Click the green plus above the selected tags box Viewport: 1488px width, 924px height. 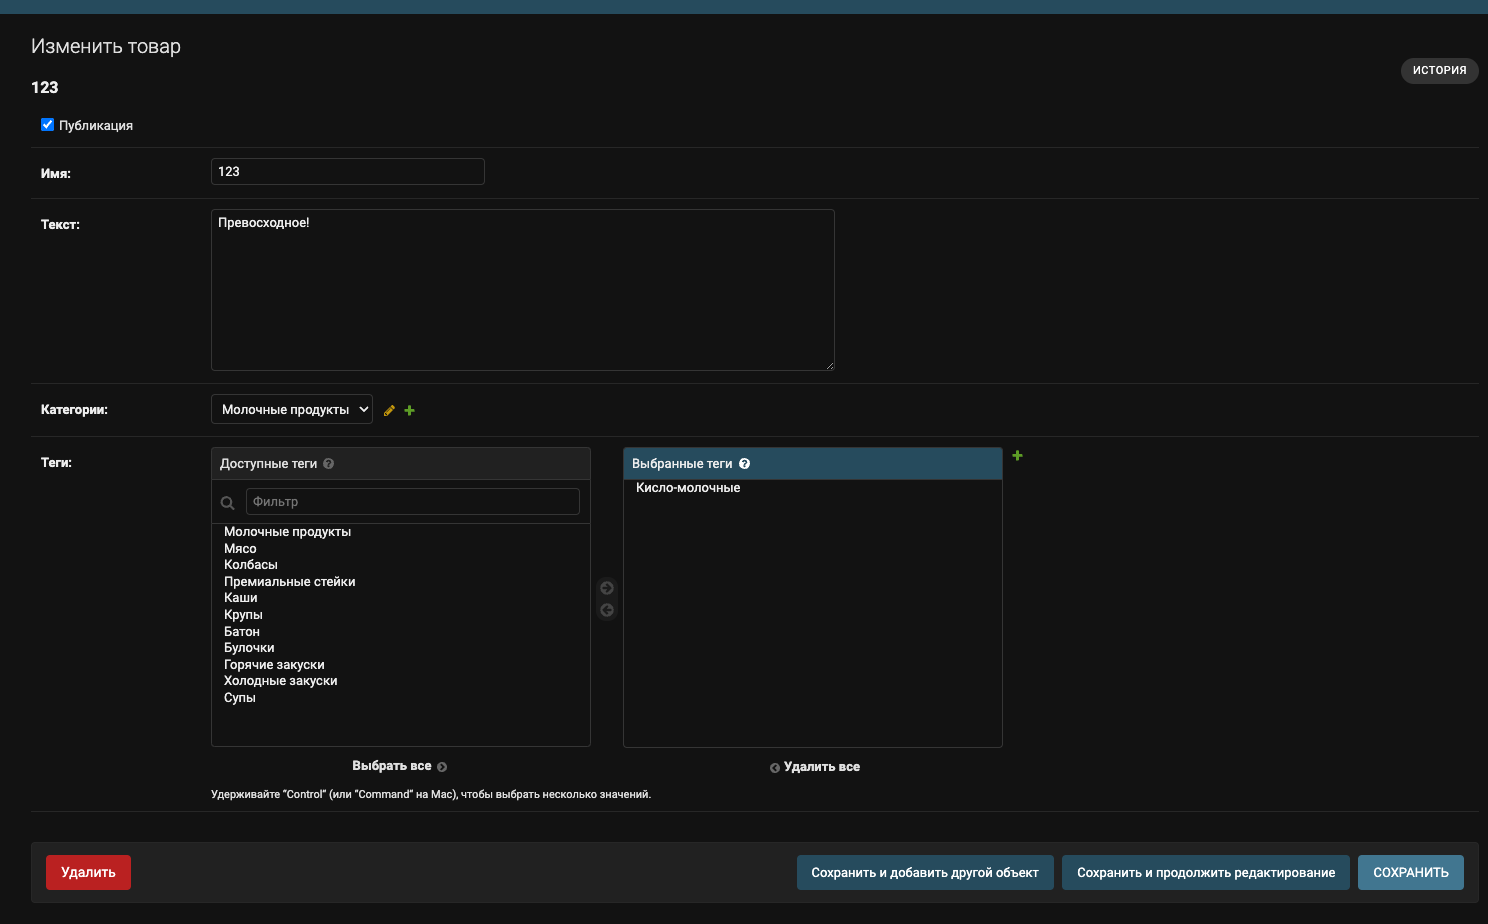pyautogui.click(x=1017, y=455)
